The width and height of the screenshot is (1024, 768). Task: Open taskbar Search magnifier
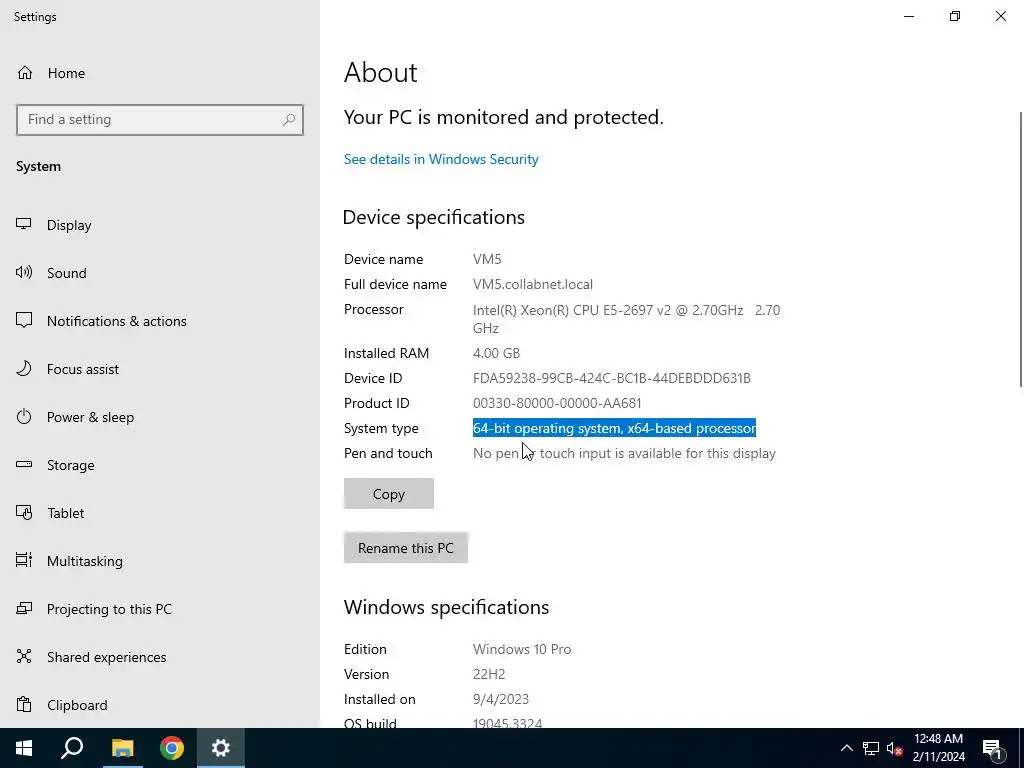click(x=72, y=748)
